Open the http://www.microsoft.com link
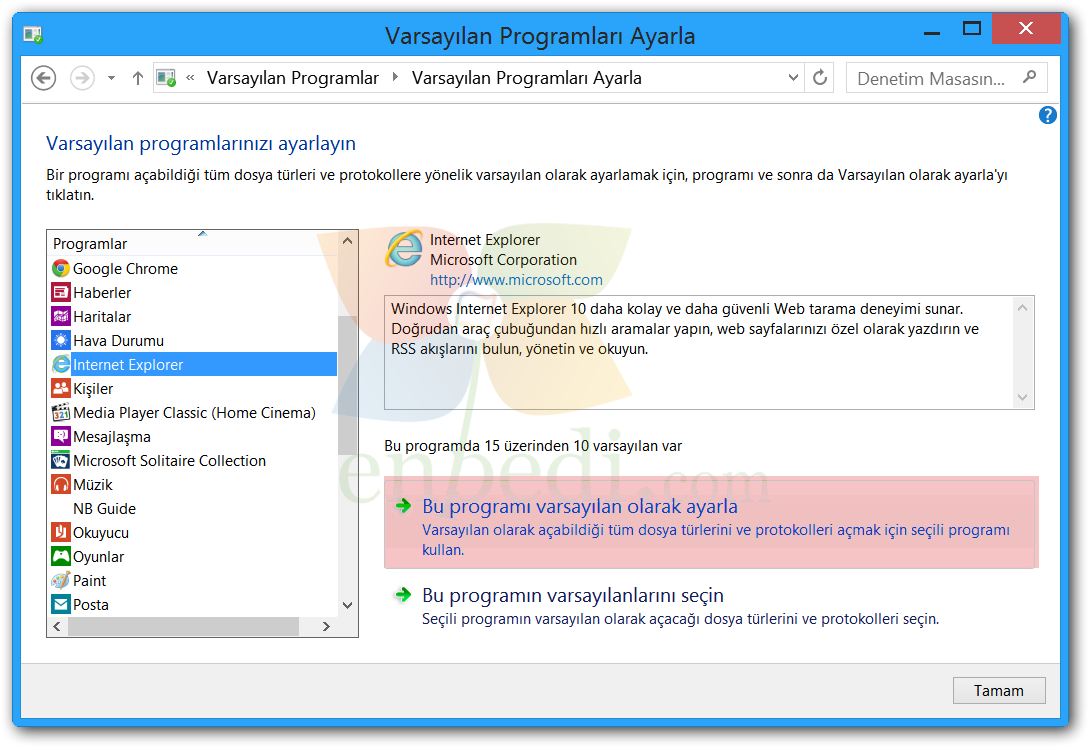Screen dimensions: 1089x747 (x=516, y=280)
